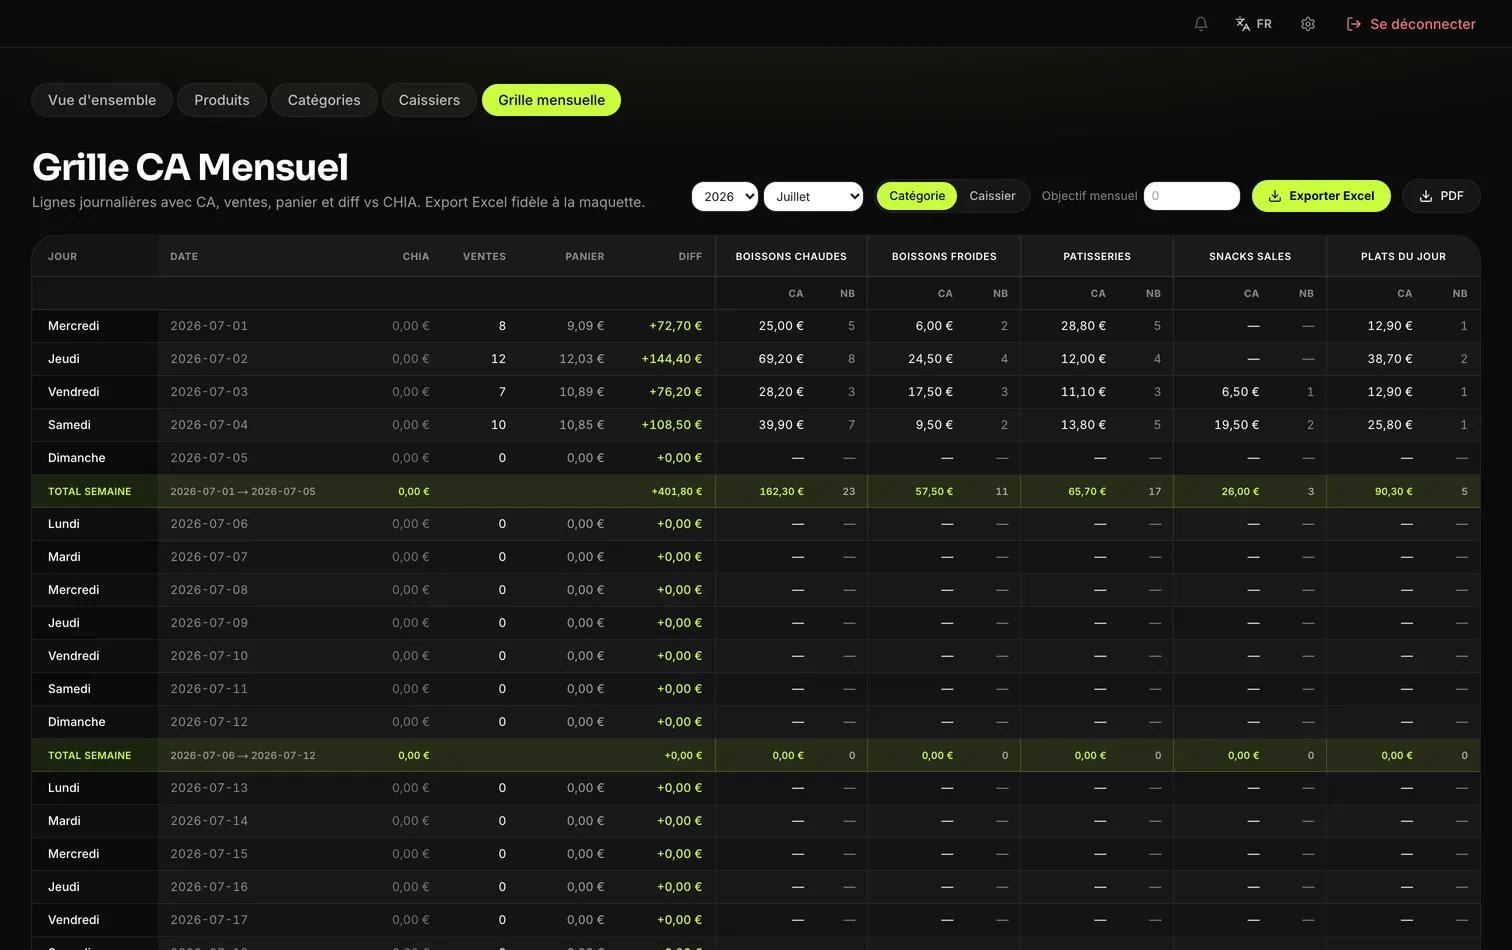Select date cell 2026-07-11

209,689
